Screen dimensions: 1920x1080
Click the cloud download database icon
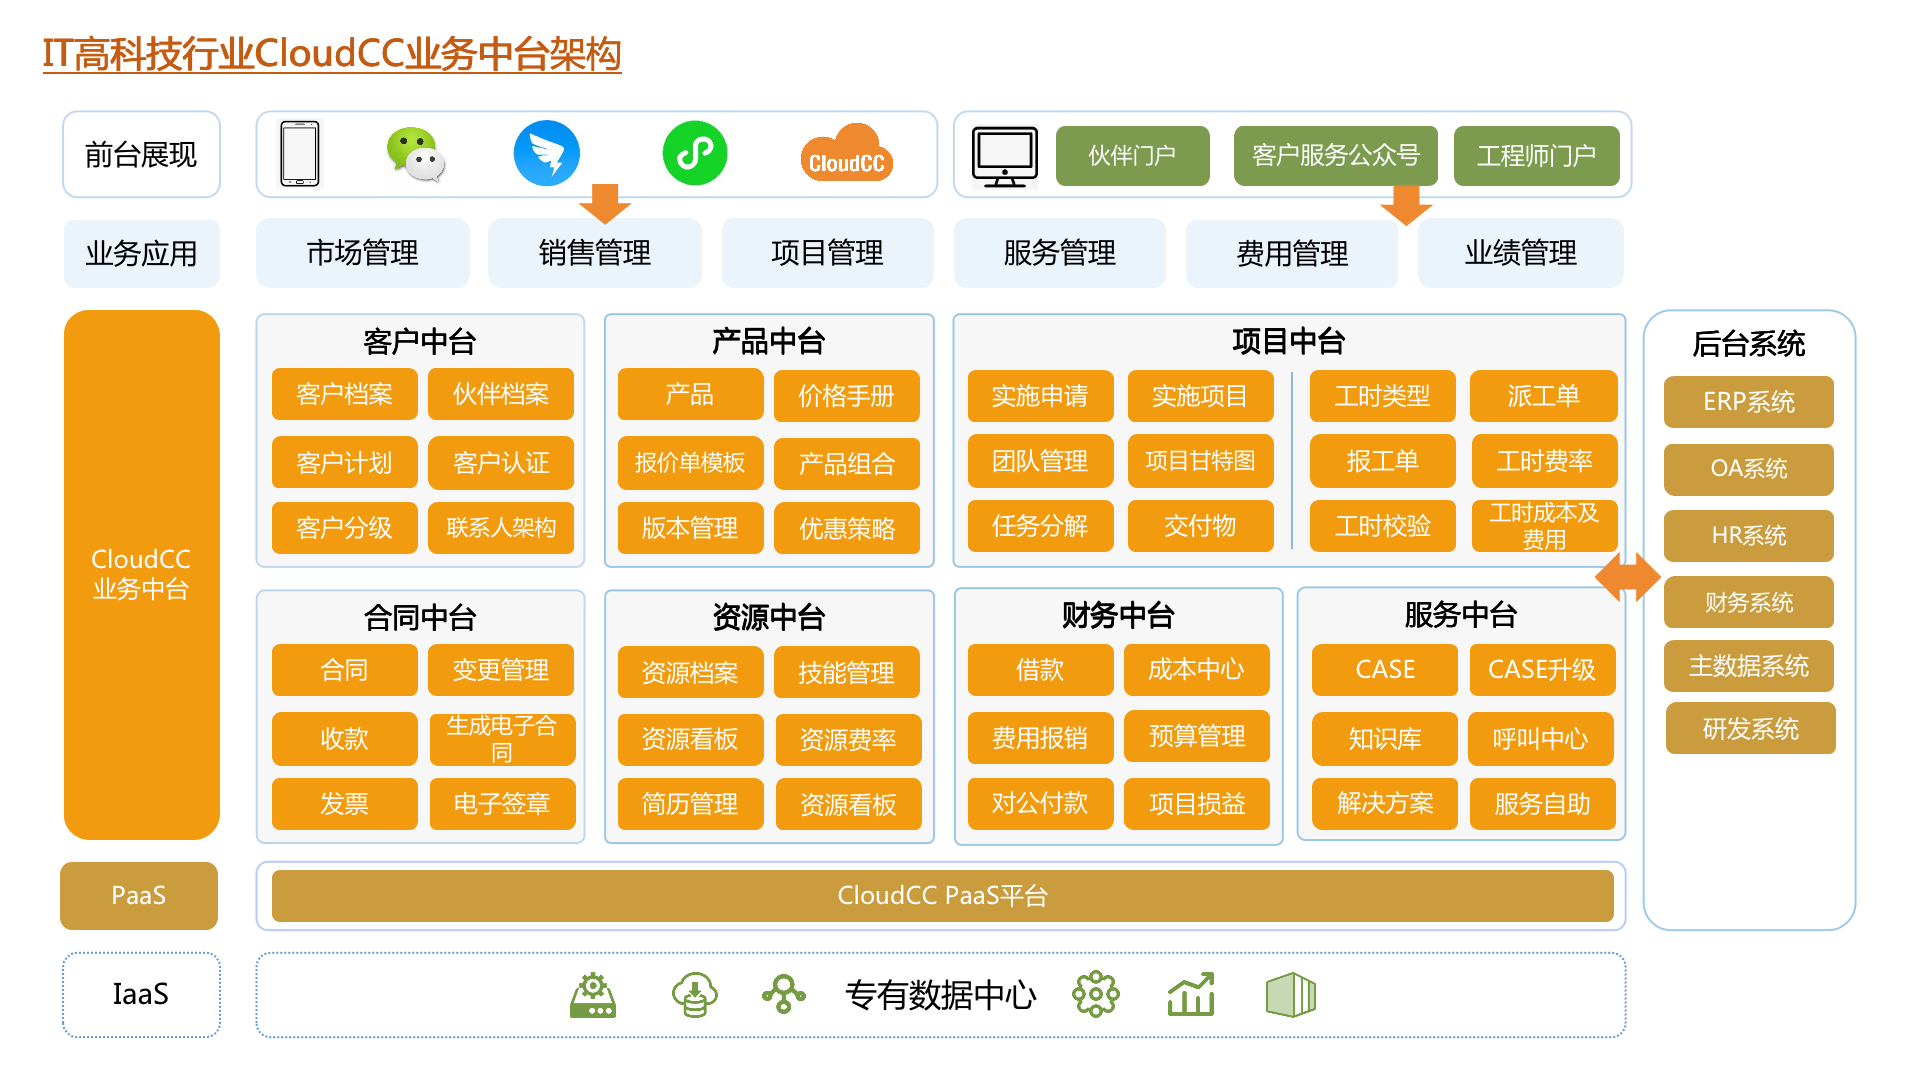694,995
